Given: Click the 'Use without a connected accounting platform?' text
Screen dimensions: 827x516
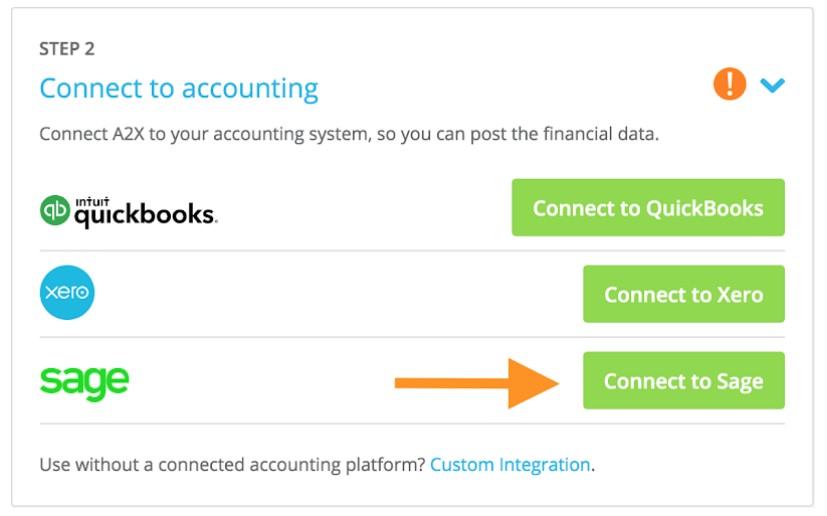Looking at the screenshot, I should [232, 465].
